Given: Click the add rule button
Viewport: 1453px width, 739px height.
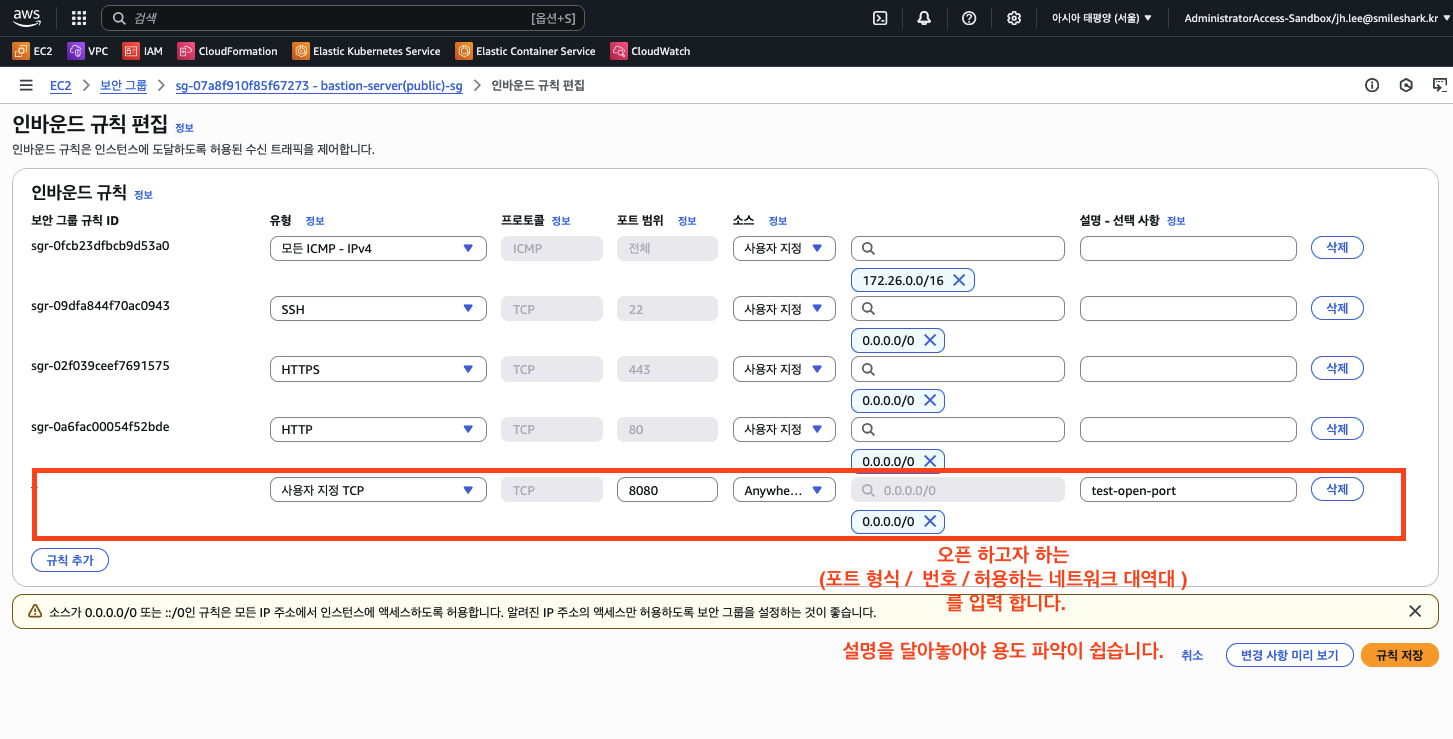Looking at the screenshot, I should pyautogui.click(x=70, y=560).
